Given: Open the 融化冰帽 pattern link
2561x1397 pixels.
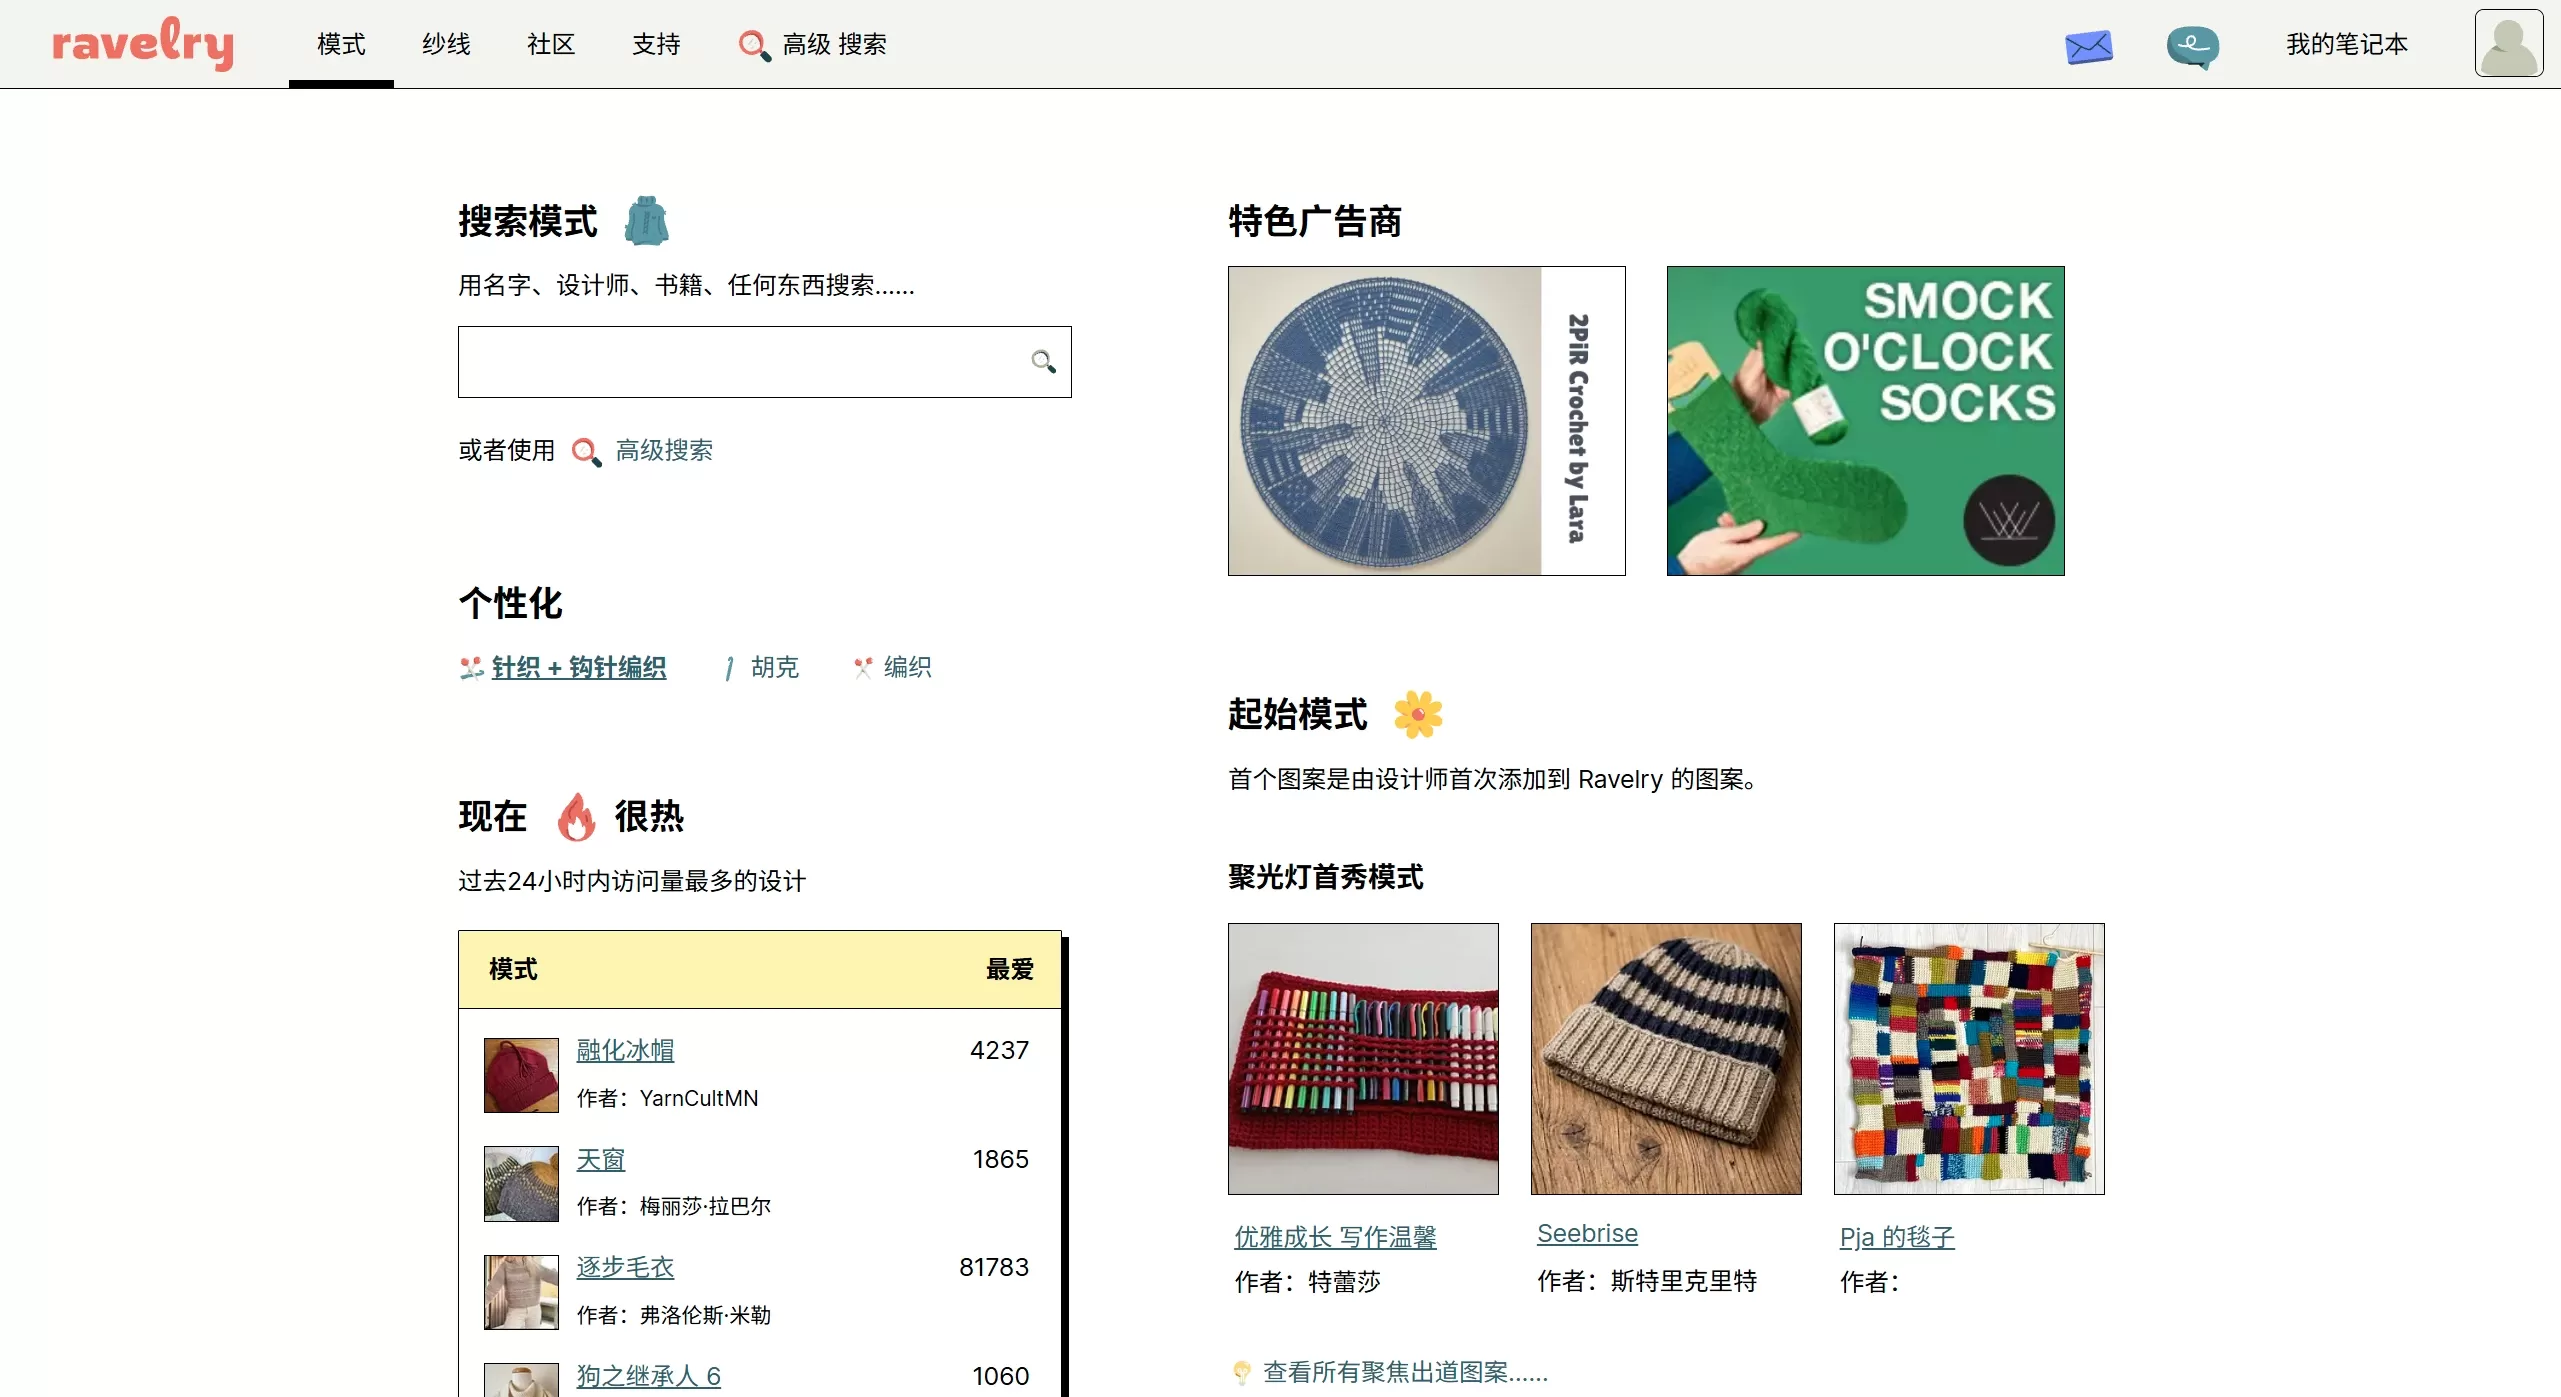Looking at the screenshot, I should pyautogui.click(x=625, y=1050).
